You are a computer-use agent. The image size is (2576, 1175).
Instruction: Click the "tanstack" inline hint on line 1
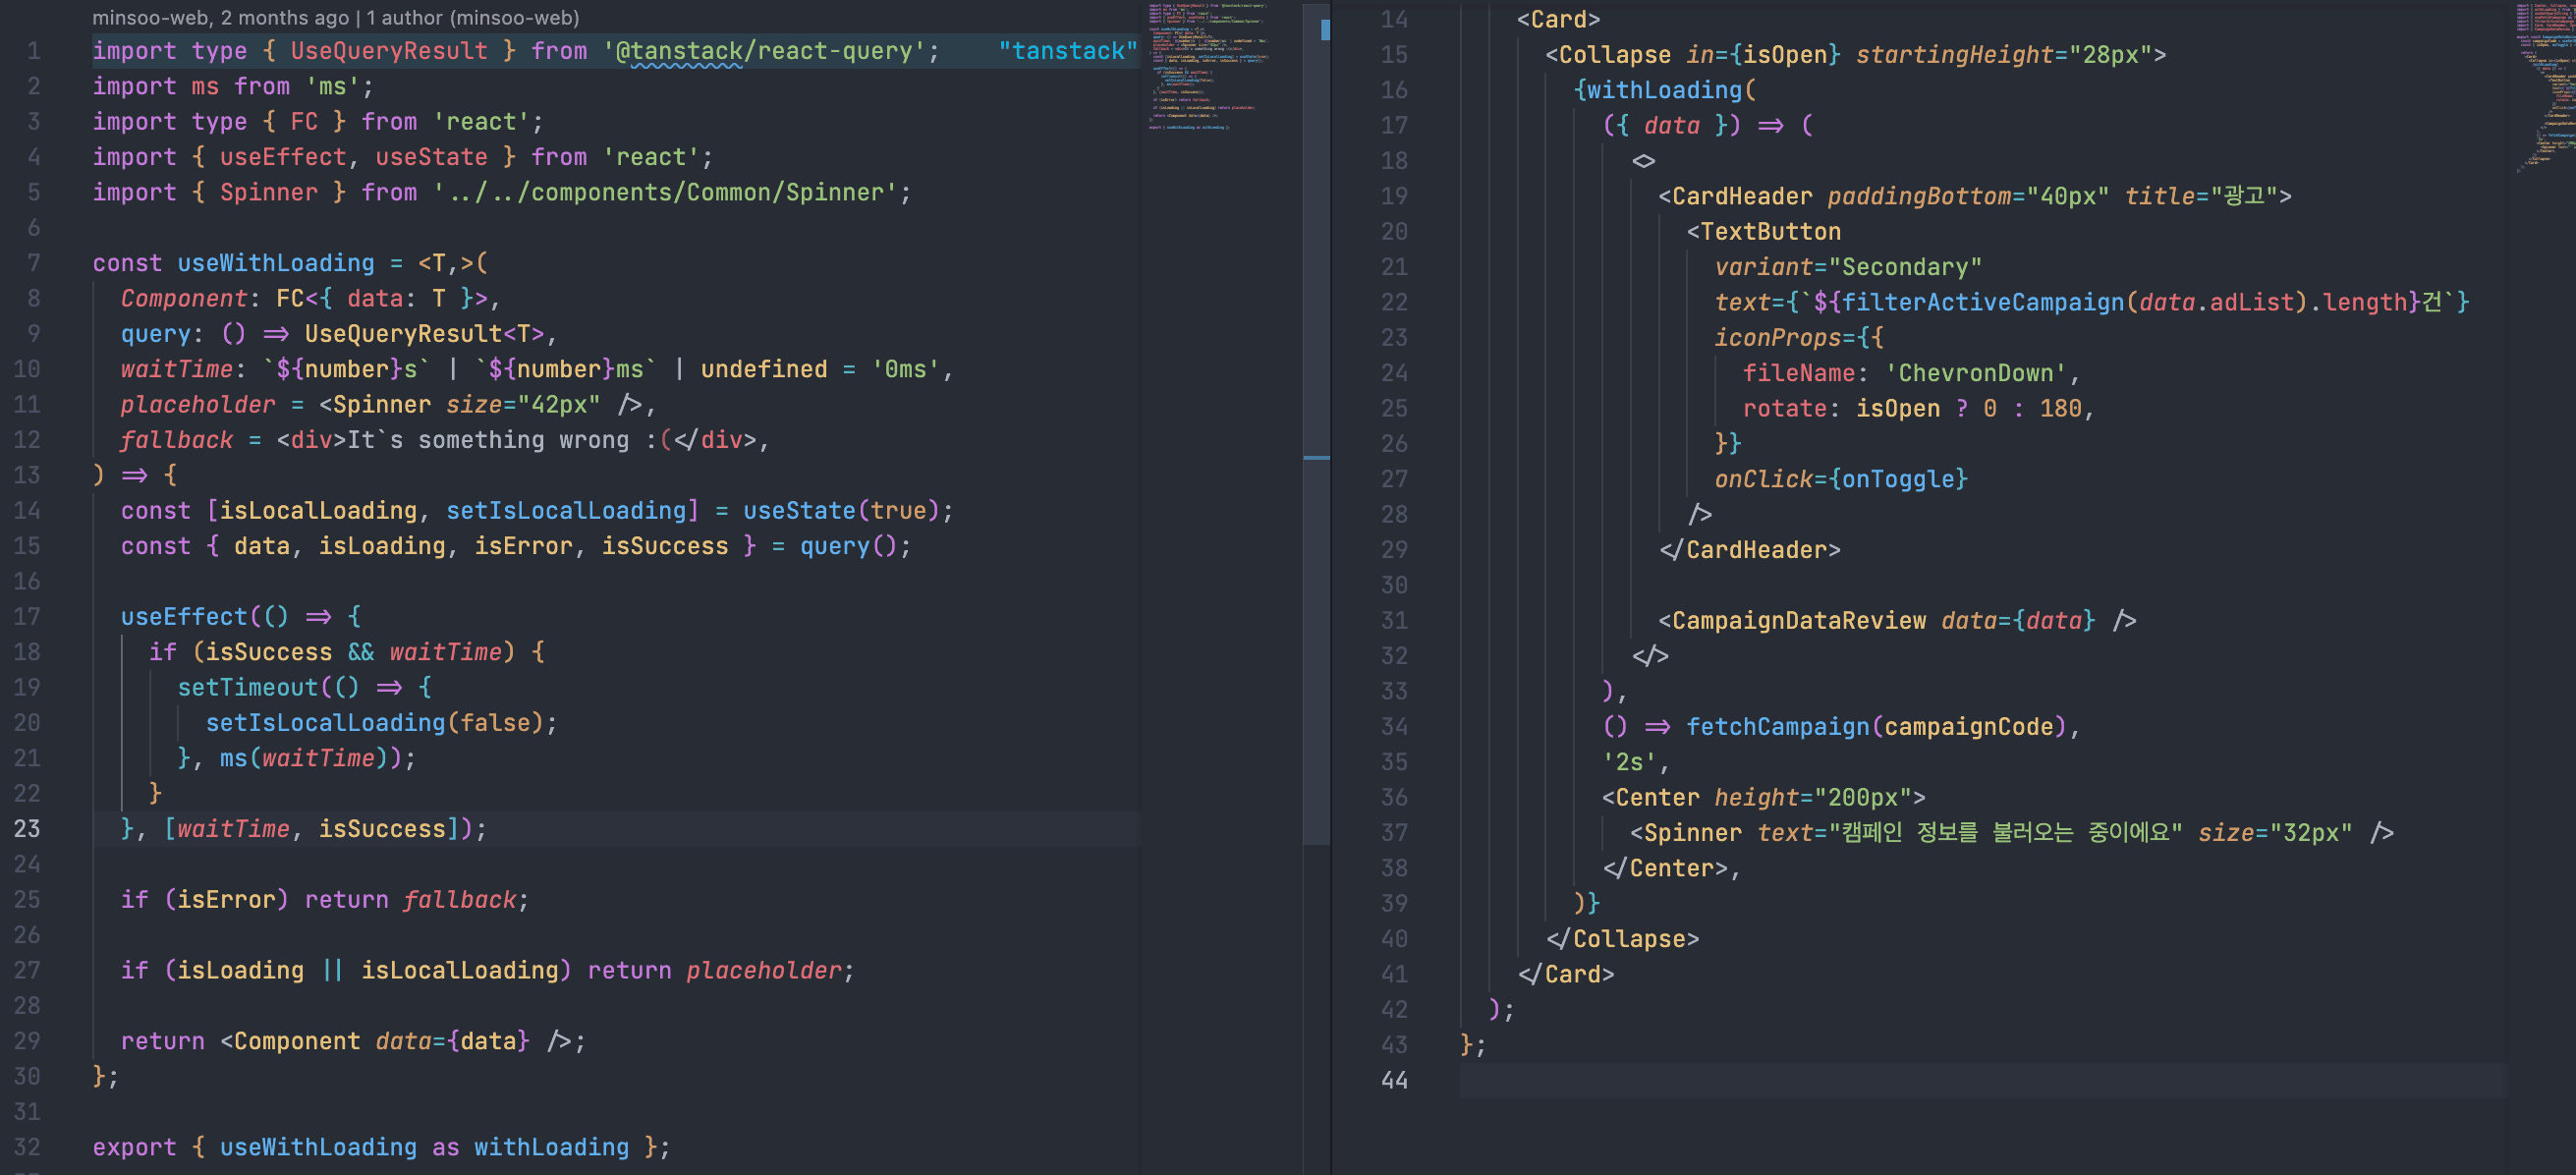click(1068, 51)
